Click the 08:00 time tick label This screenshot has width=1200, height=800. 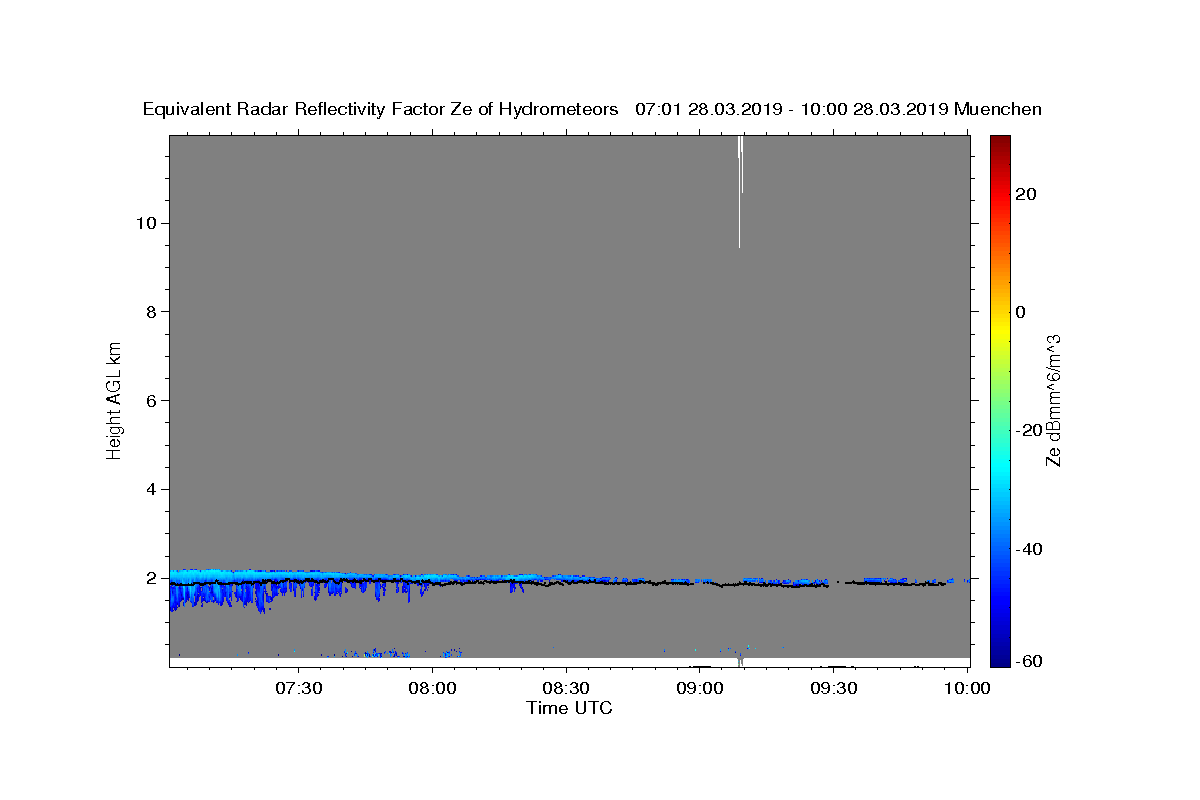[434, 688]
